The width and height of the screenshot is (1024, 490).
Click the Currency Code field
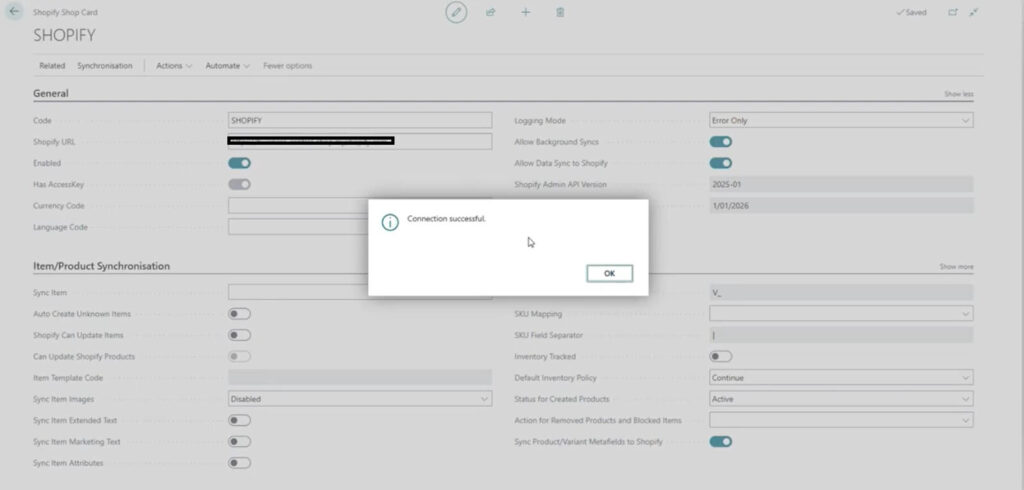(298, 206)
